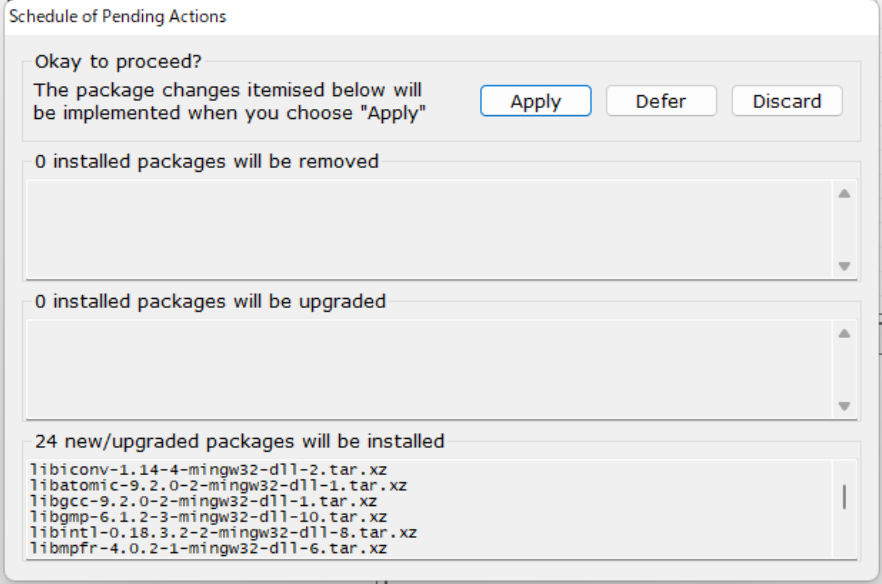
Task: Select libintl-0.18.3.2-2-mingw32-dll-8.tar.xz entry
Action: click(223, 533)
